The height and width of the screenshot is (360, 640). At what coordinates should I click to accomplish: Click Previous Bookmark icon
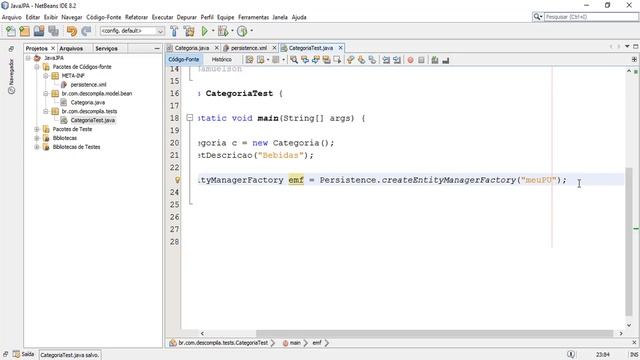point(351,60)
